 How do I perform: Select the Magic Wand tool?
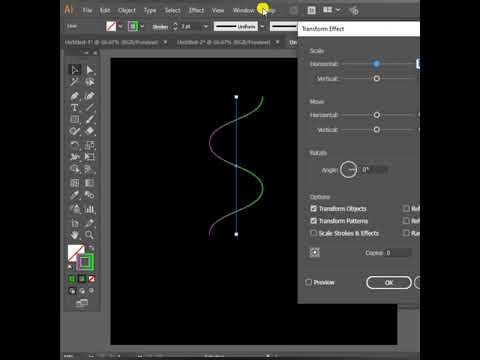coord(75,82)
